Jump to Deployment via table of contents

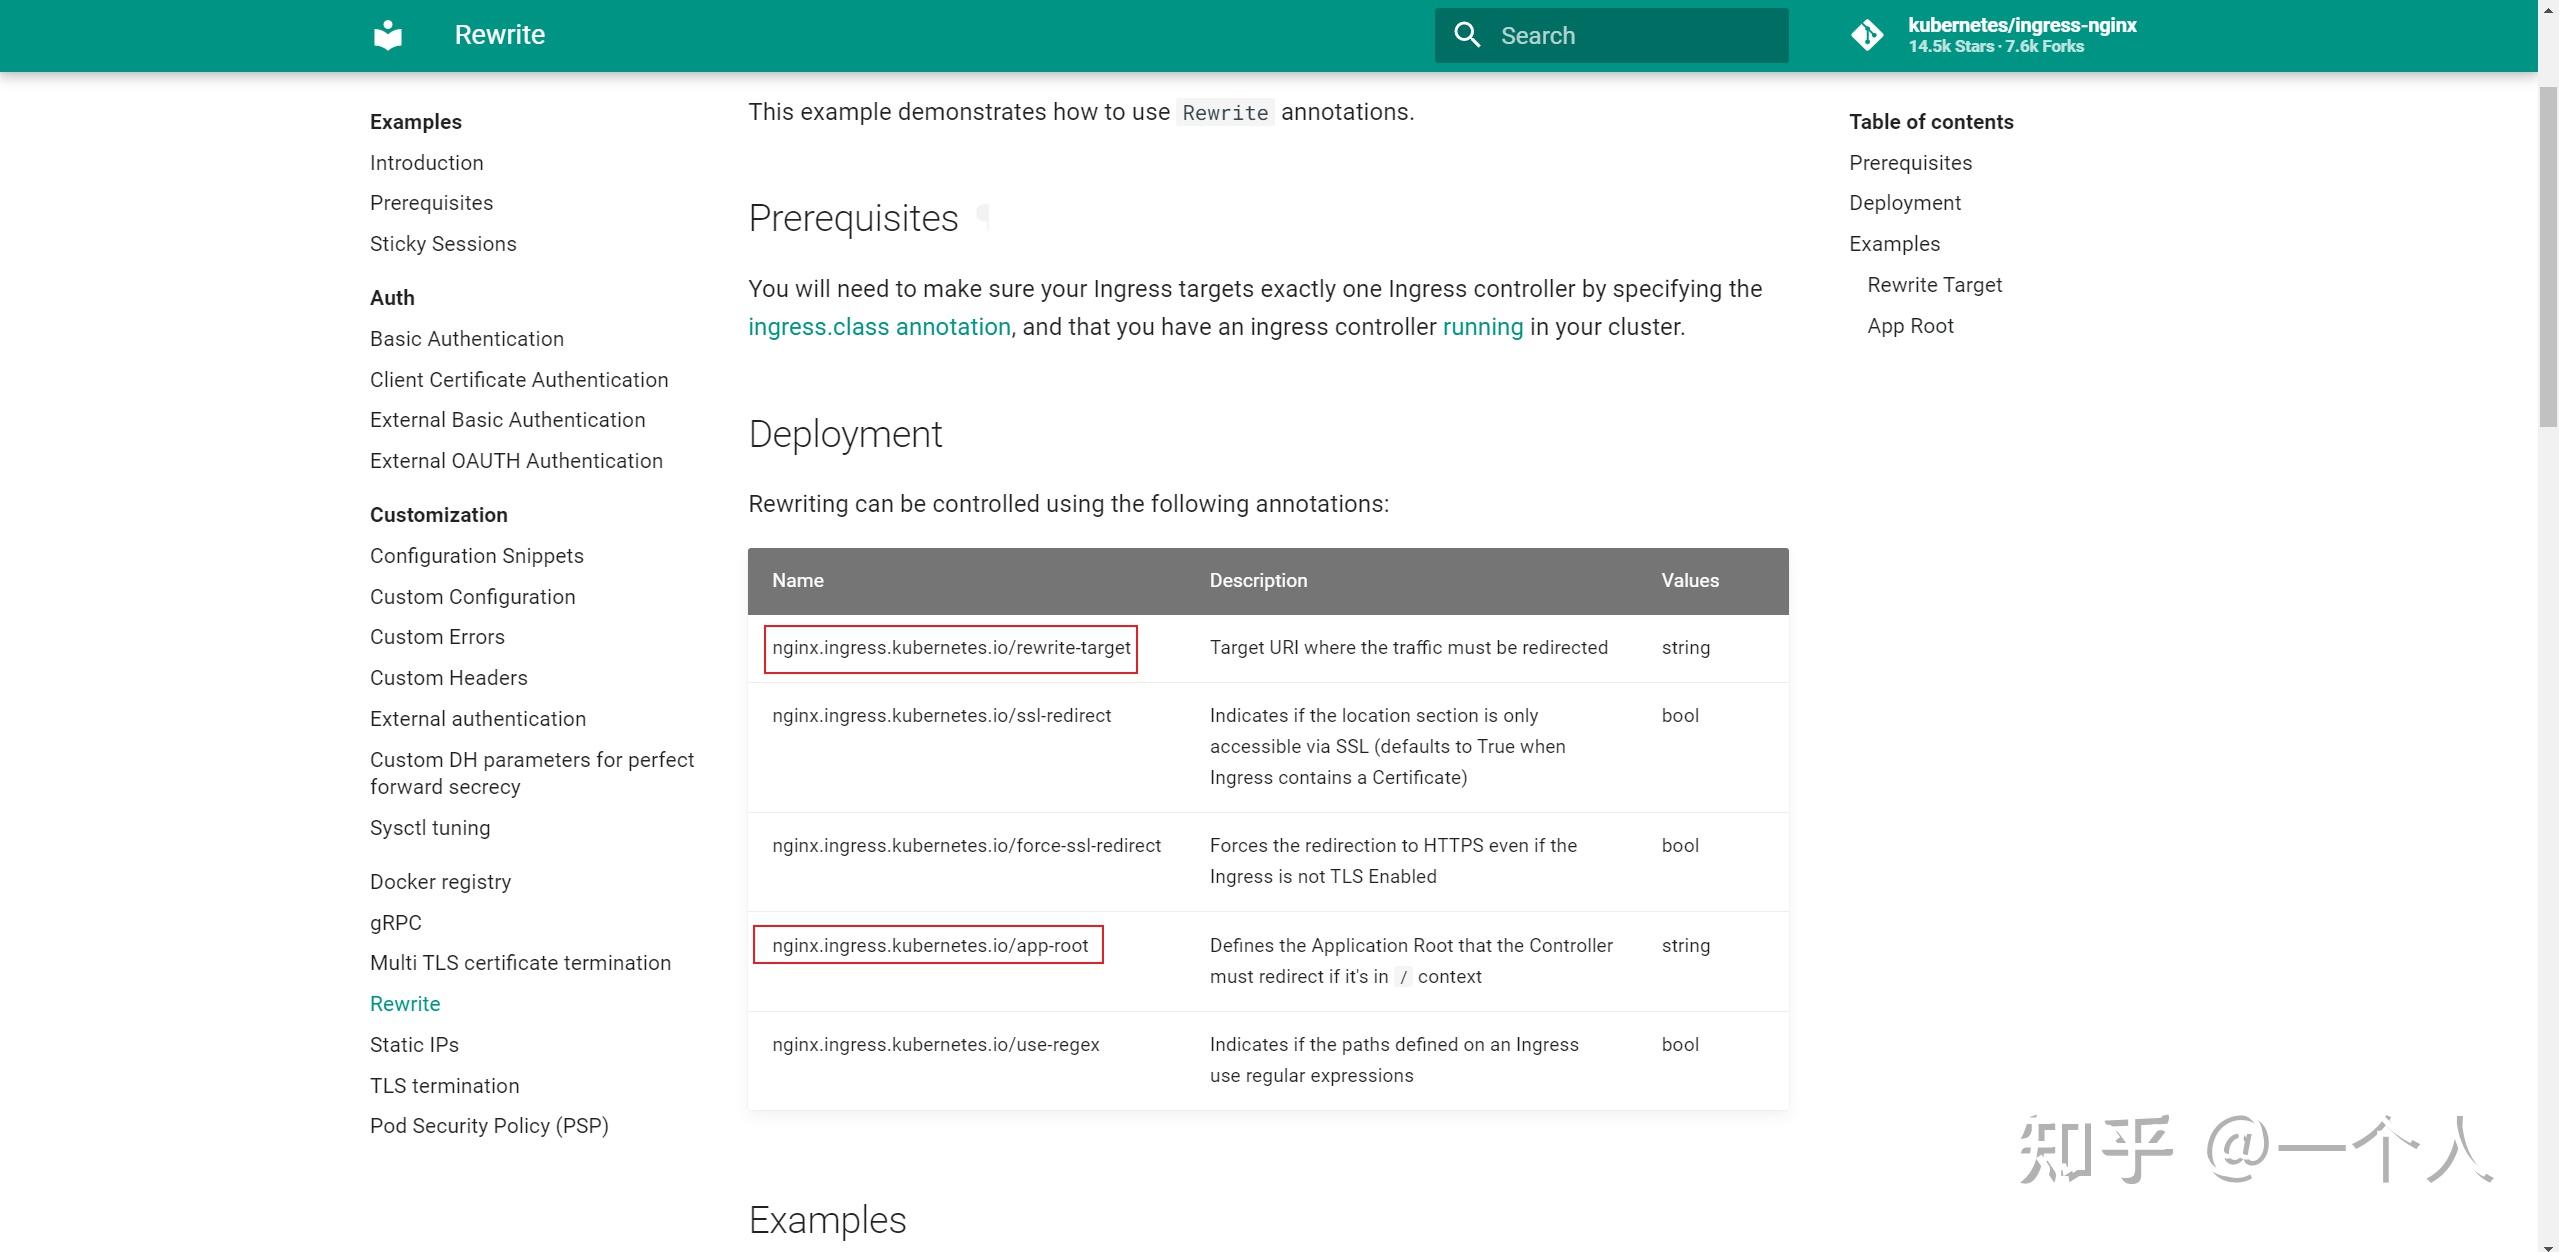(1904, 202)
